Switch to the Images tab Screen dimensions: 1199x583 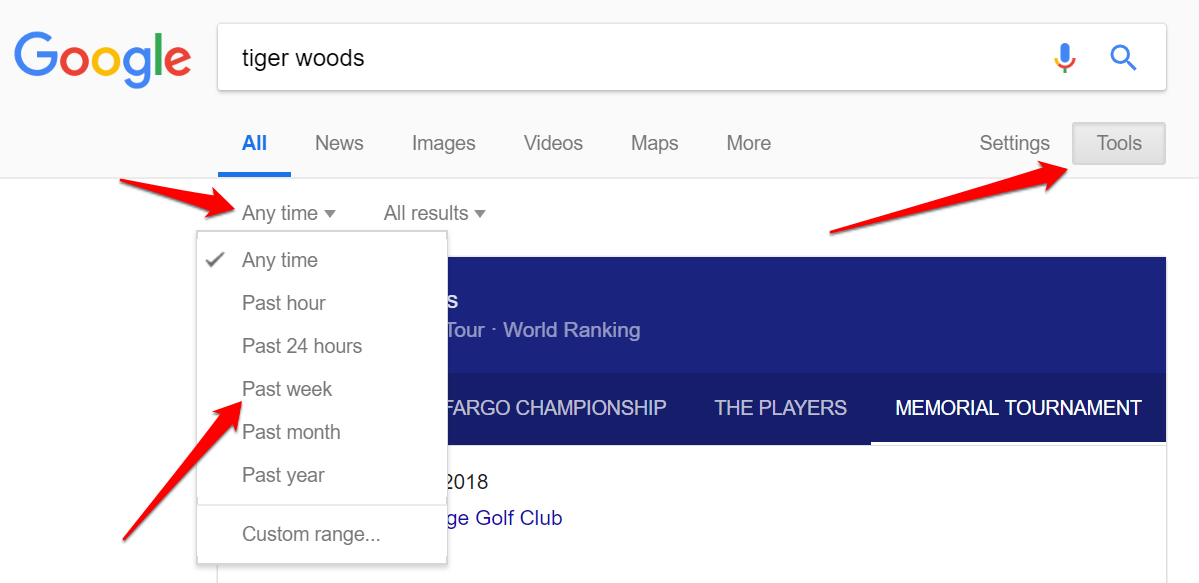tap(443, 143)
